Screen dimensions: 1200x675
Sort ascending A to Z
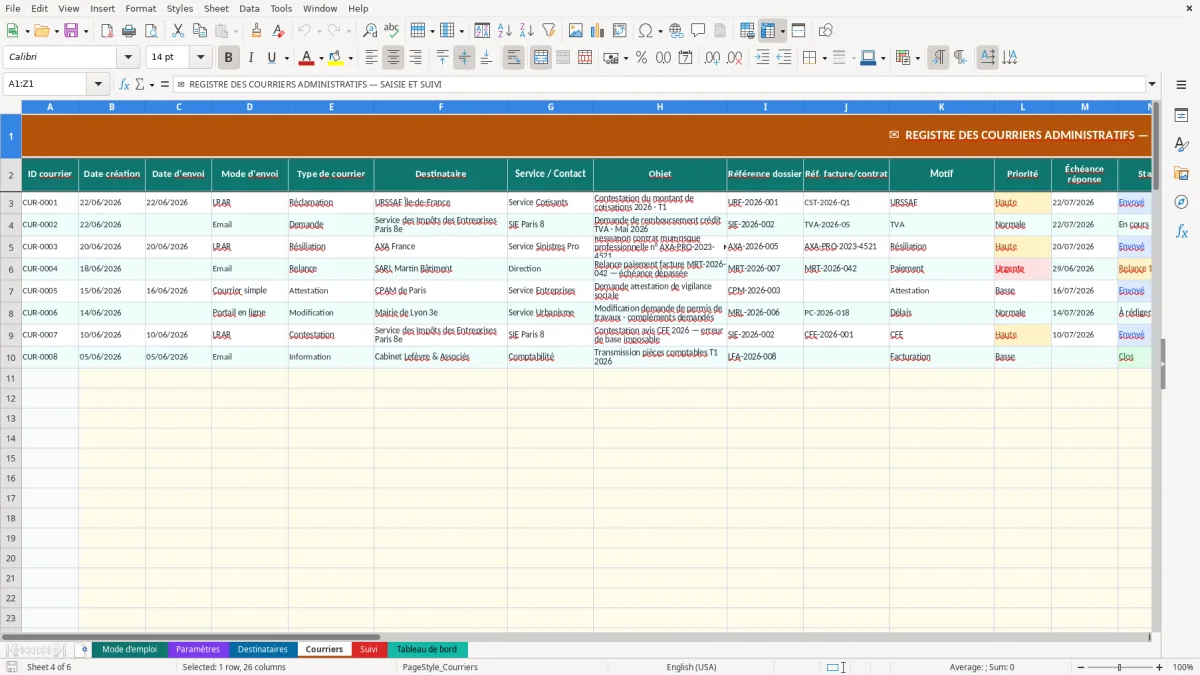click(505, 31)
